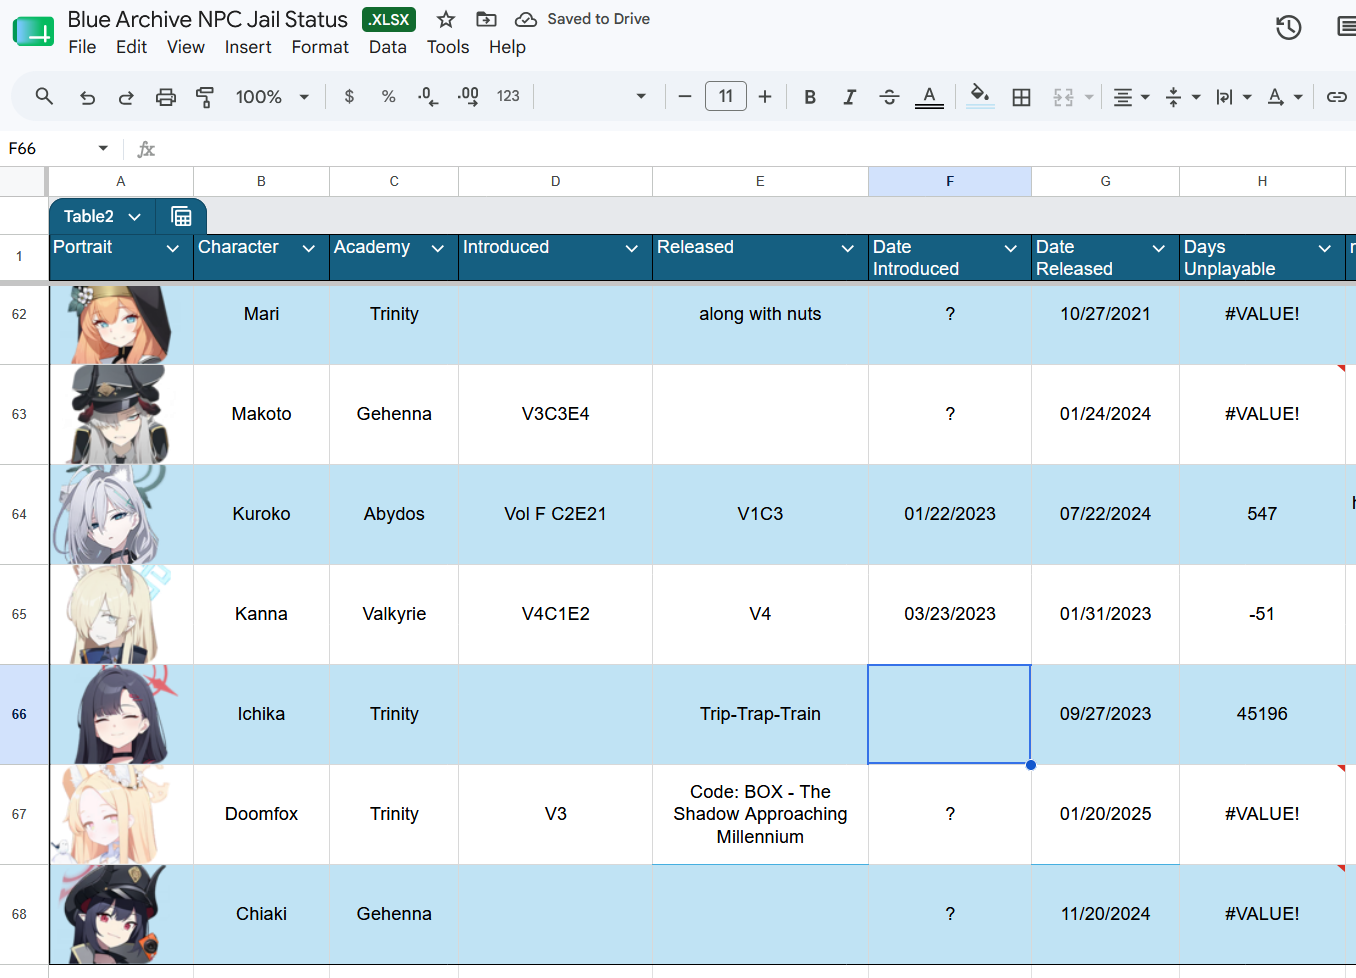Check the Saved to Drive cloud status

pos(582,19)
